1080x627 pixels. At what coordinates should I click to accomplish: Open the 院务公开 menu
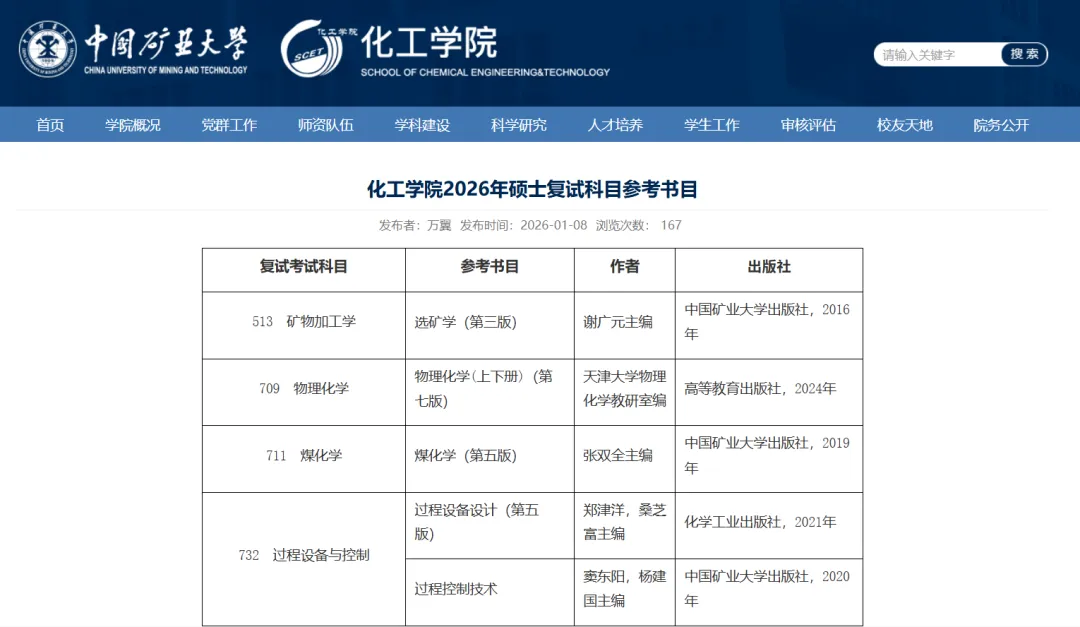pos(1000,125)
